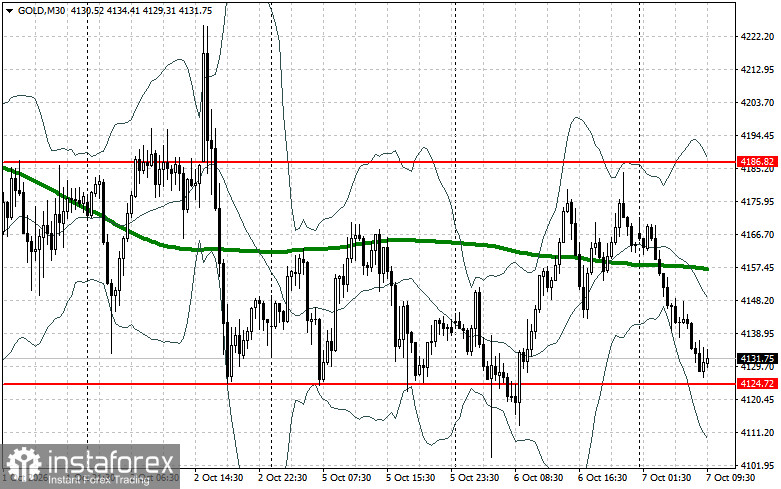781x489 pixels.
Task: Select the 4111.20 price scale value
Action: pos(758,432)
